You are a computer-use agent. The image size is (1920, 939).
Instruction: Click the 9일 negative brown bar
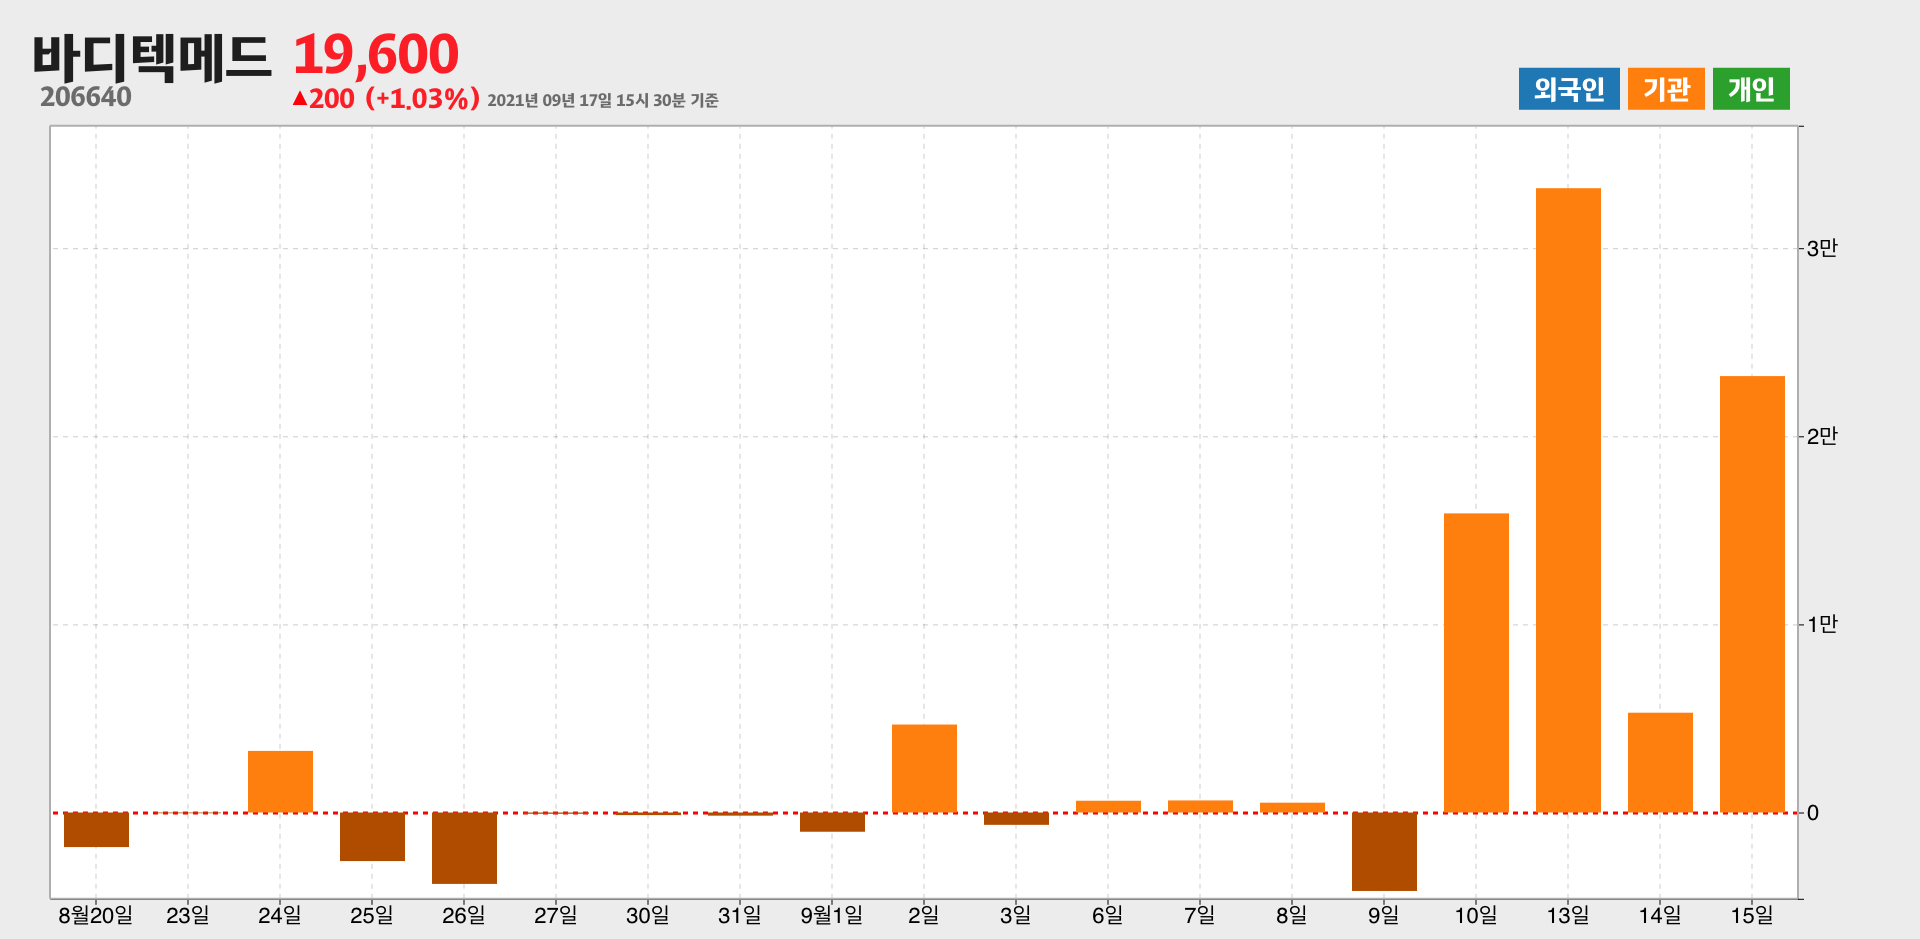[1384, 852]
